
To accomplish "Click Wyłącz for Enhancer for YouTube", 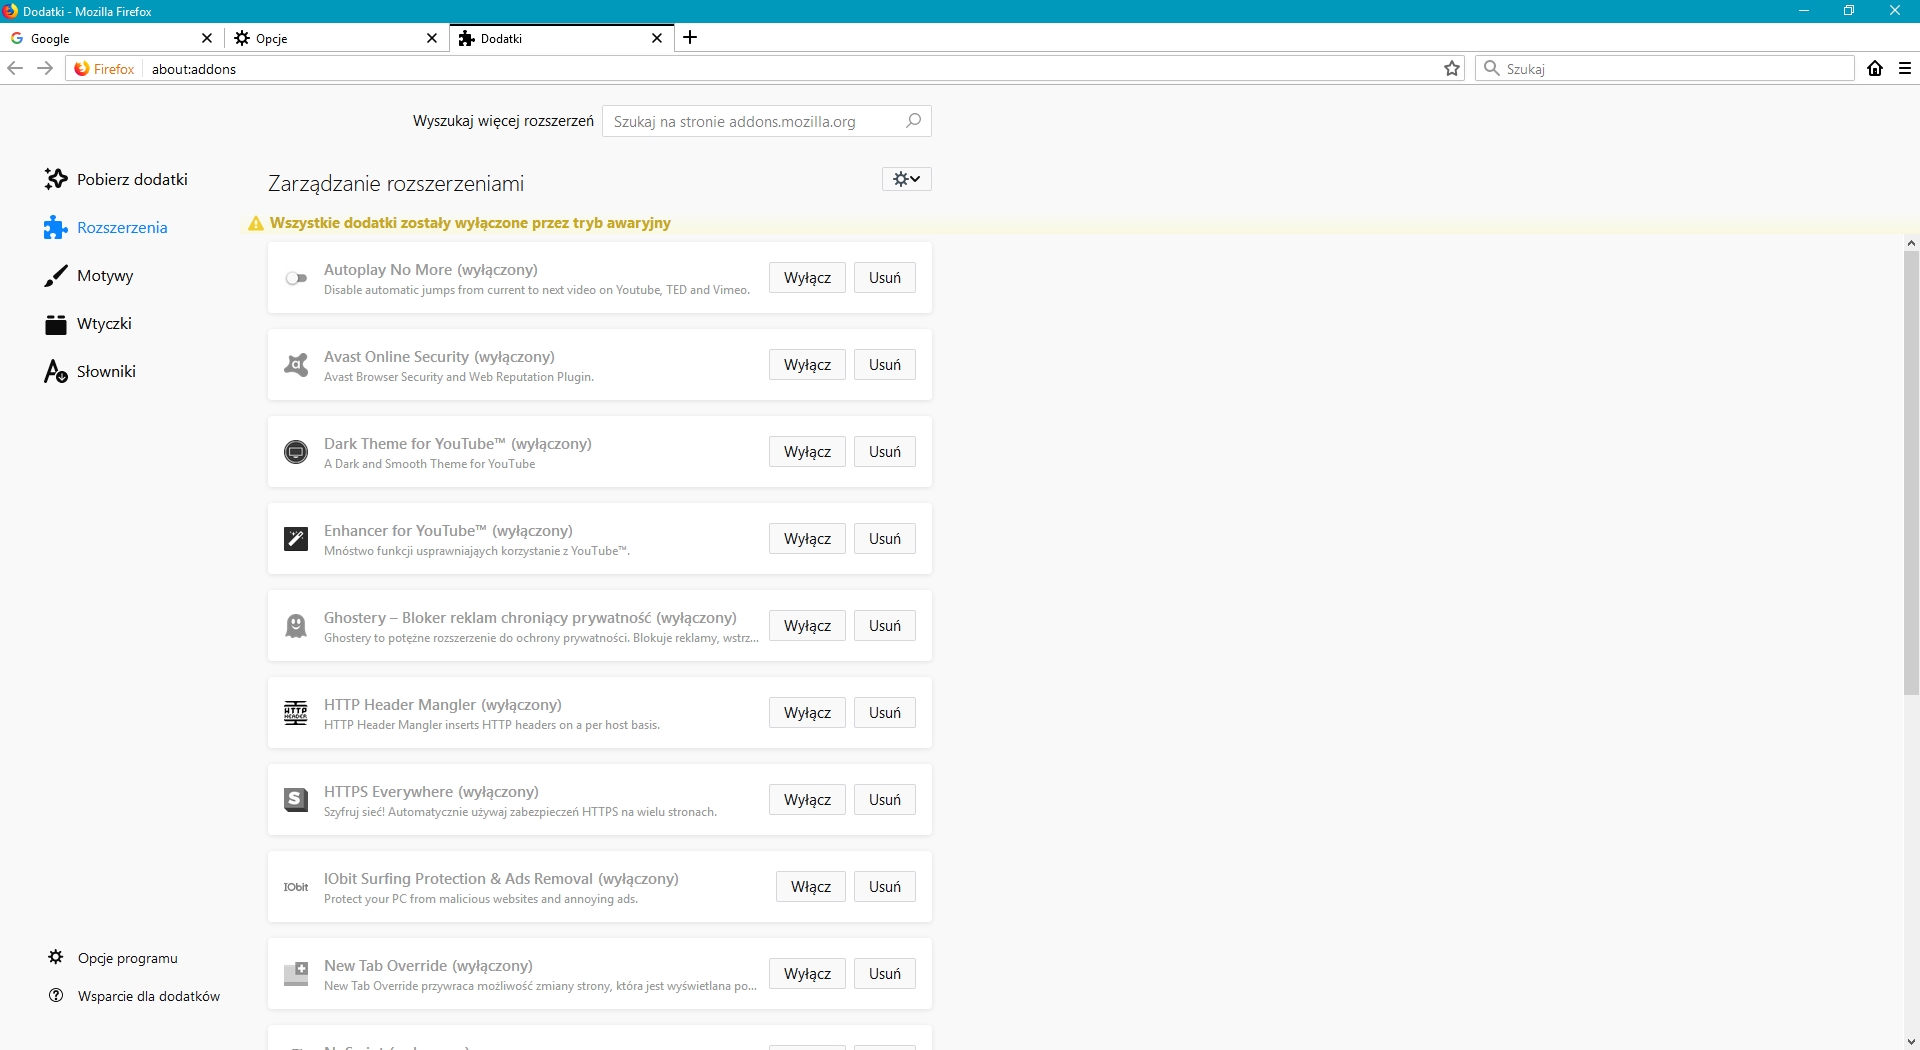I will (807, 539).
